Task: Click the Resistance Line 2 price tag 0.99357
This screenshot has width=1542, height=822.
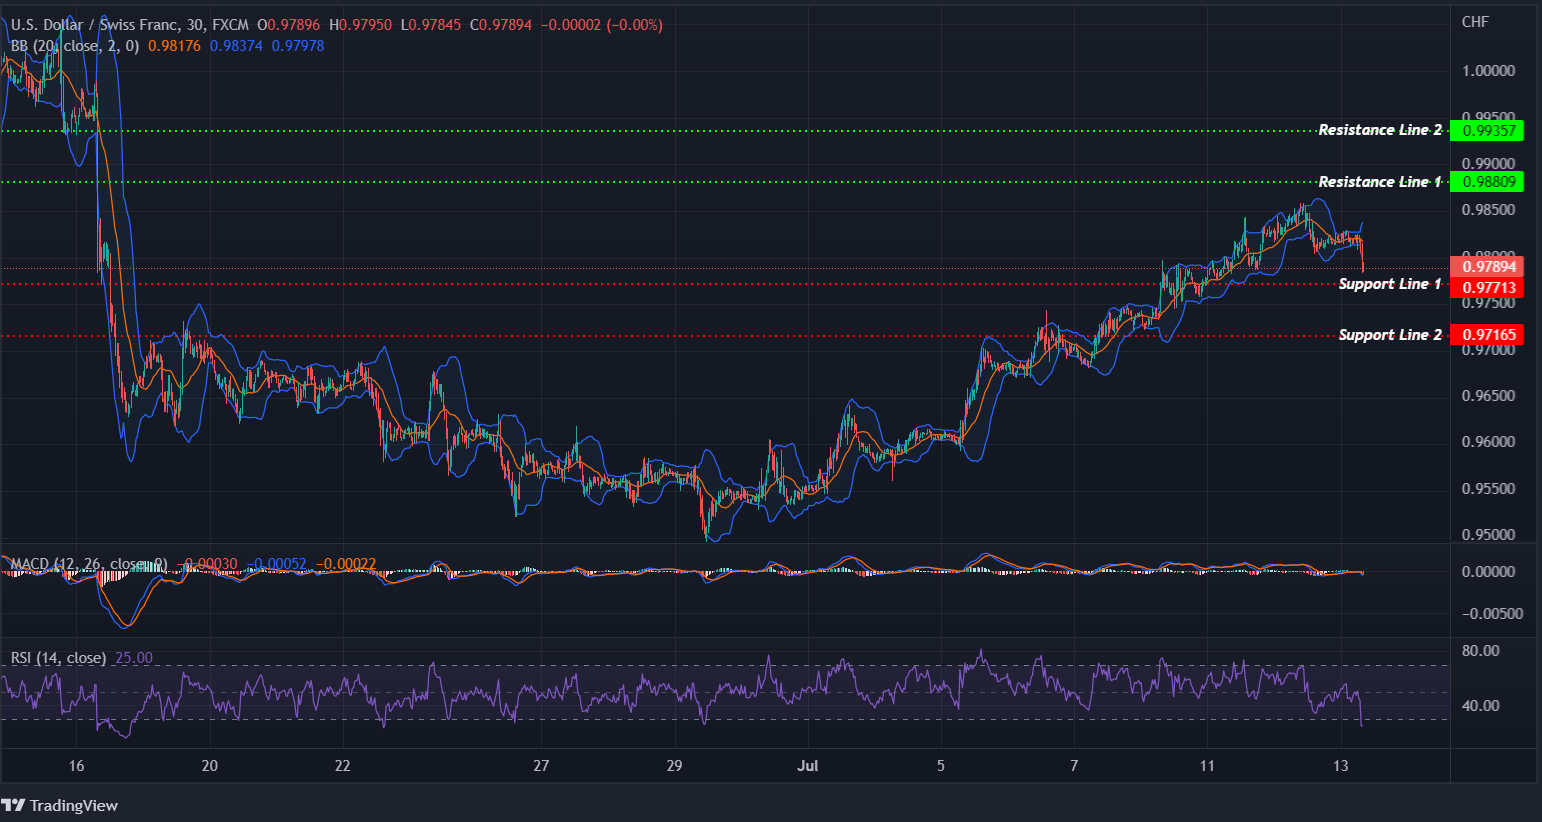Action: pos(1487,130)
